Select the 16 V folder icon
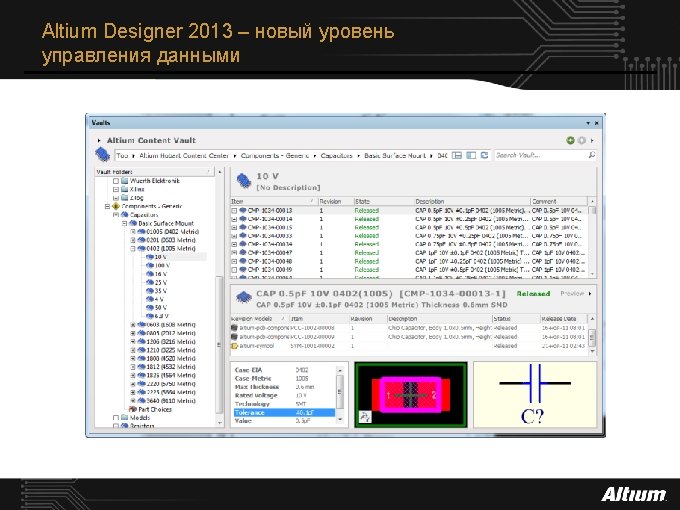 pyautogui.click(x=150, y=274)
